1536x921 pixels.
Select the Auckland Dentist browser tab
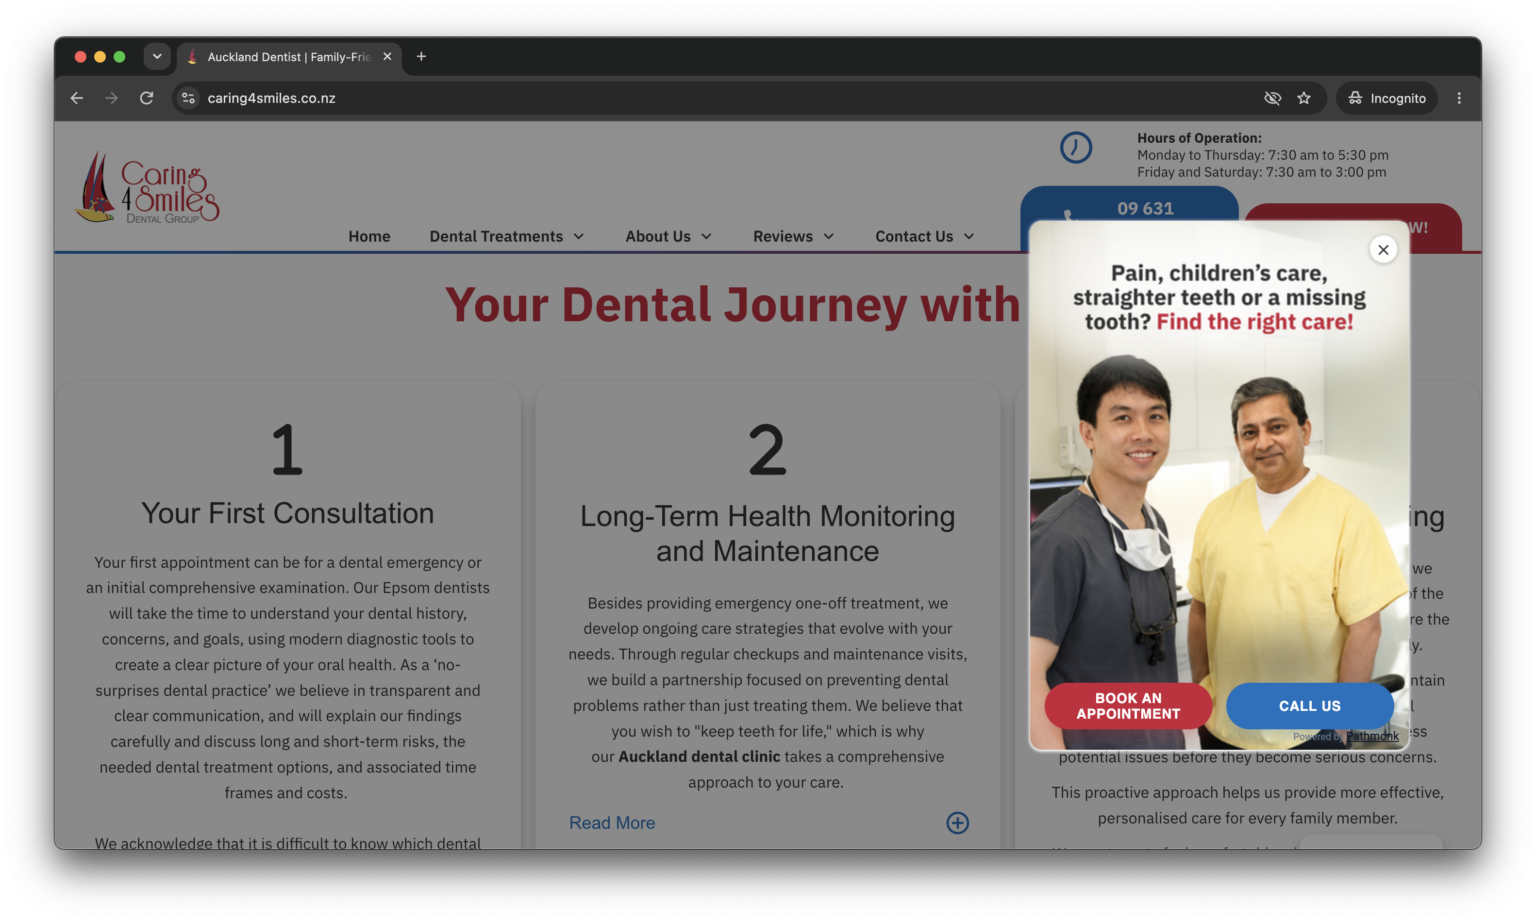pyautogui.click(x=289, y=57)
